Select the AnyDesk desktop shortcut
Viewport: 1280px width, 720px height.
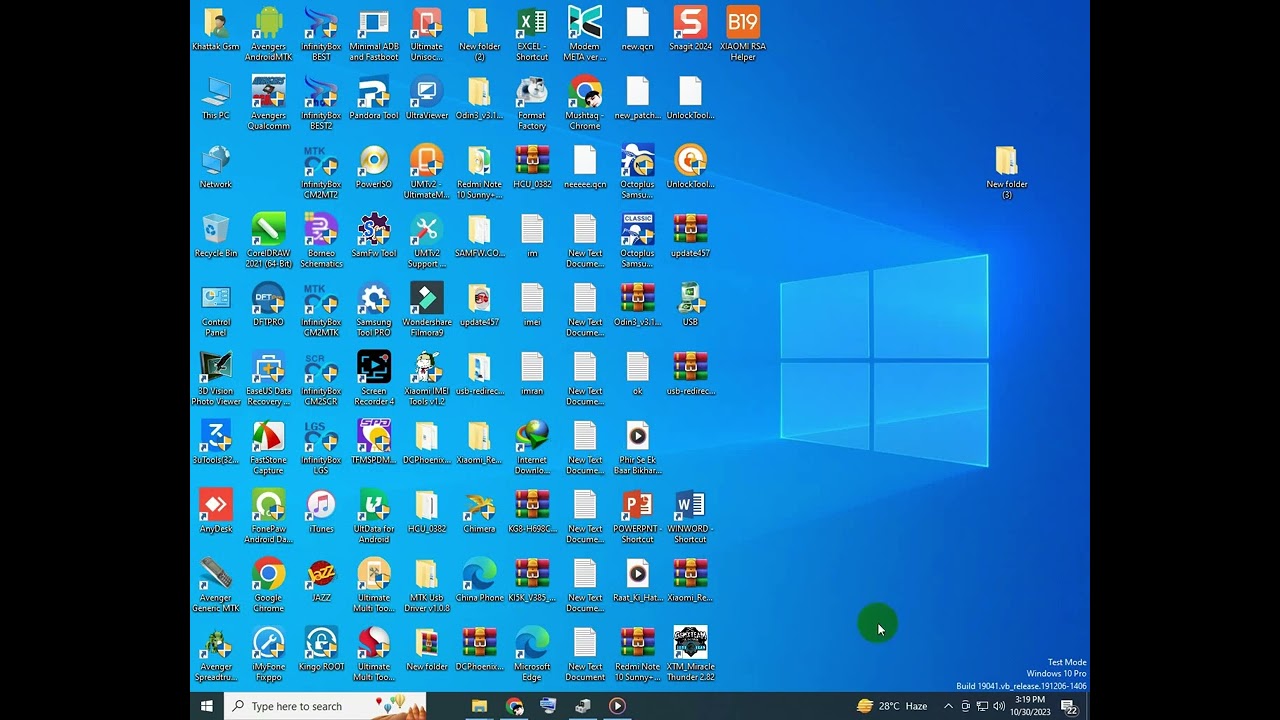[x=216, y=506]
